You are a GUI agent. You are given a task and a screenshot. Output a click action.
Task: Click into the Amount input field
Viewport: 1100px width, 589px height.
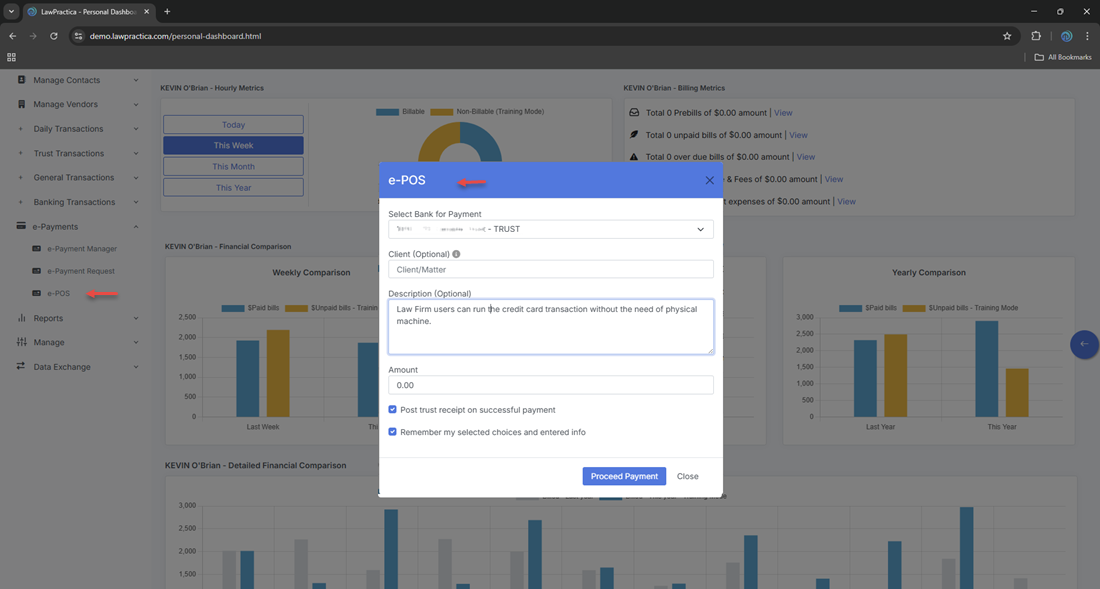coord(550,385)
